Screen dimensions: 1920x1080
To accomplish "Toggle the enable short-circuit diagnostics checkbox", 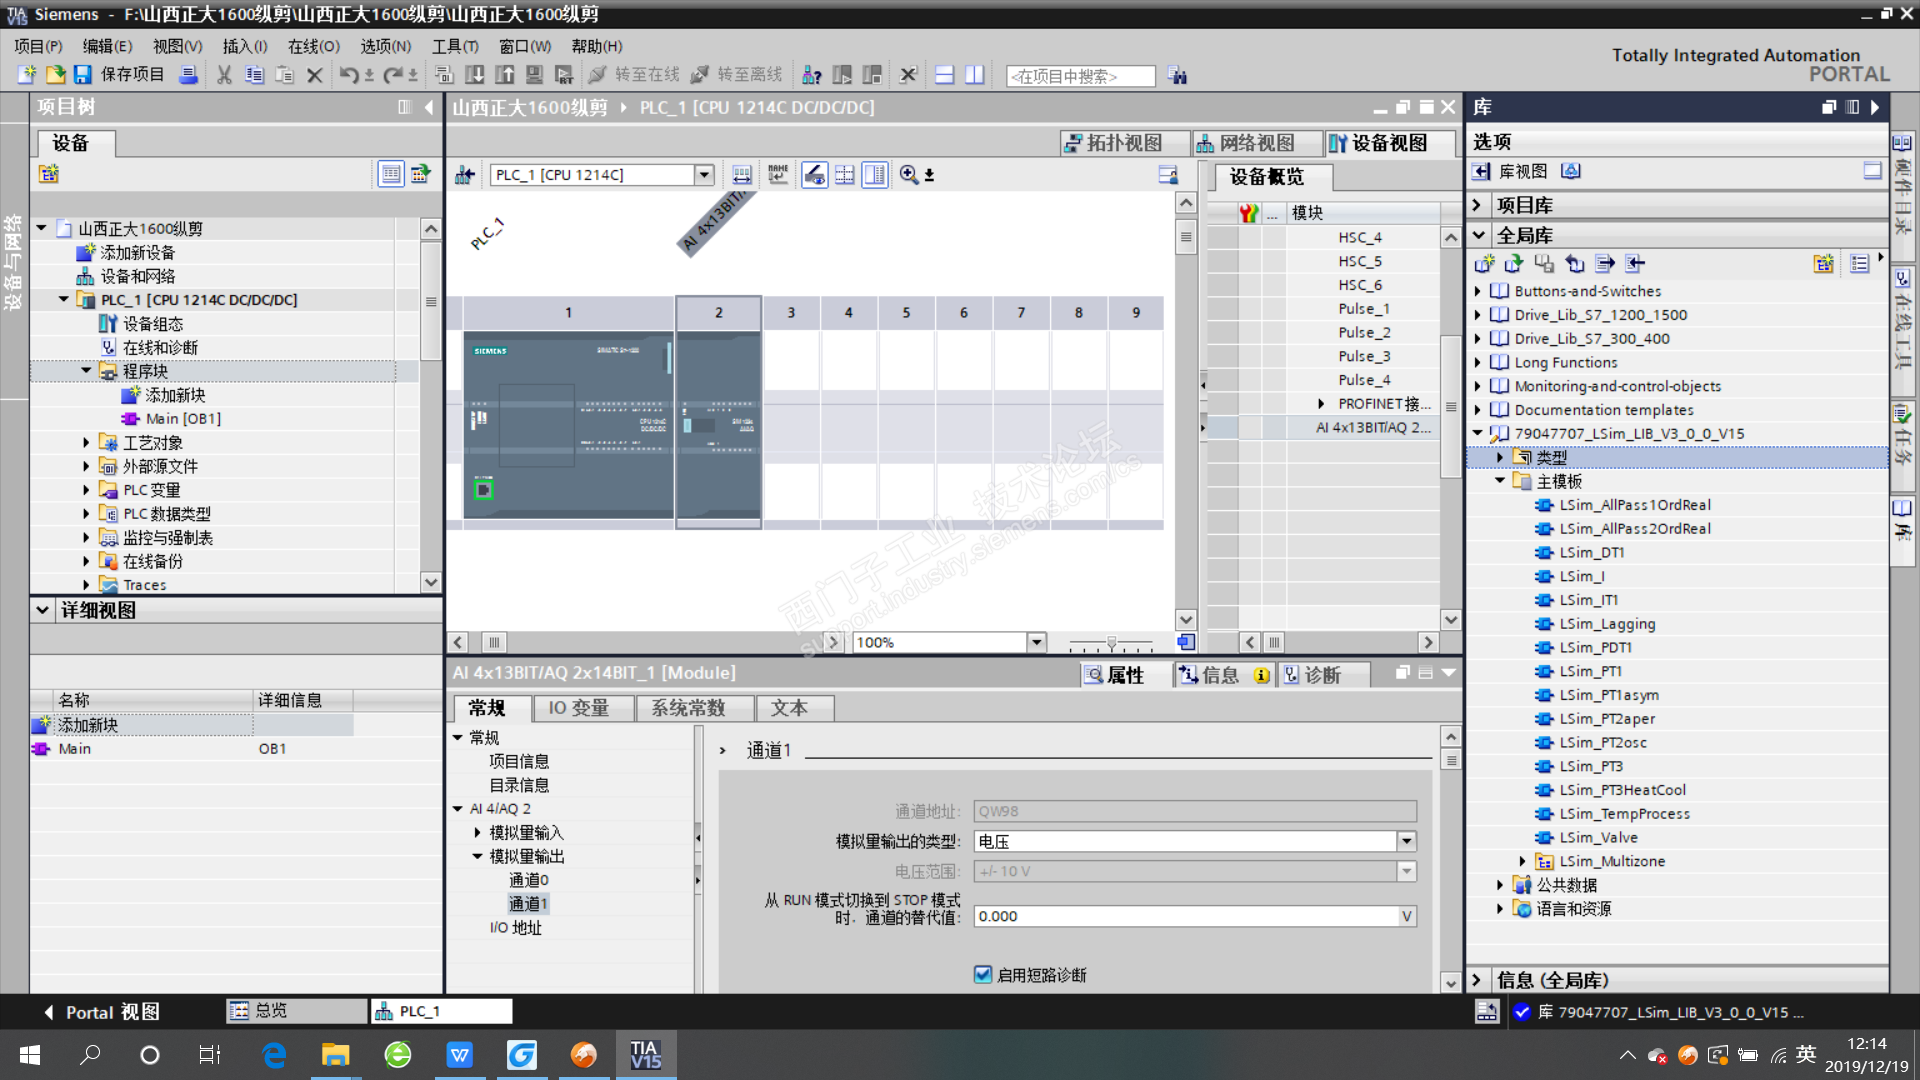I will click(x=983, y=975).
